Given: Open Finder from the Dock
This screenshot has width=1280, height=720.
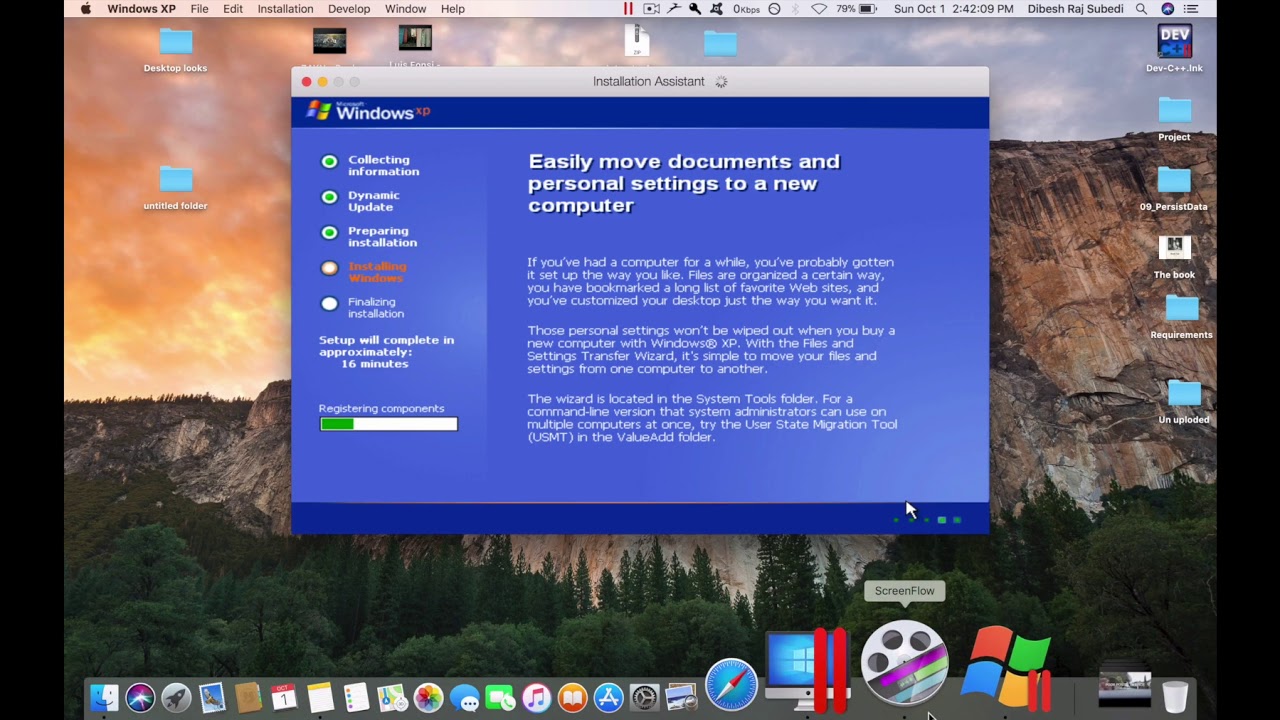Looking at the screenshot, I should (x=104, y=697).
